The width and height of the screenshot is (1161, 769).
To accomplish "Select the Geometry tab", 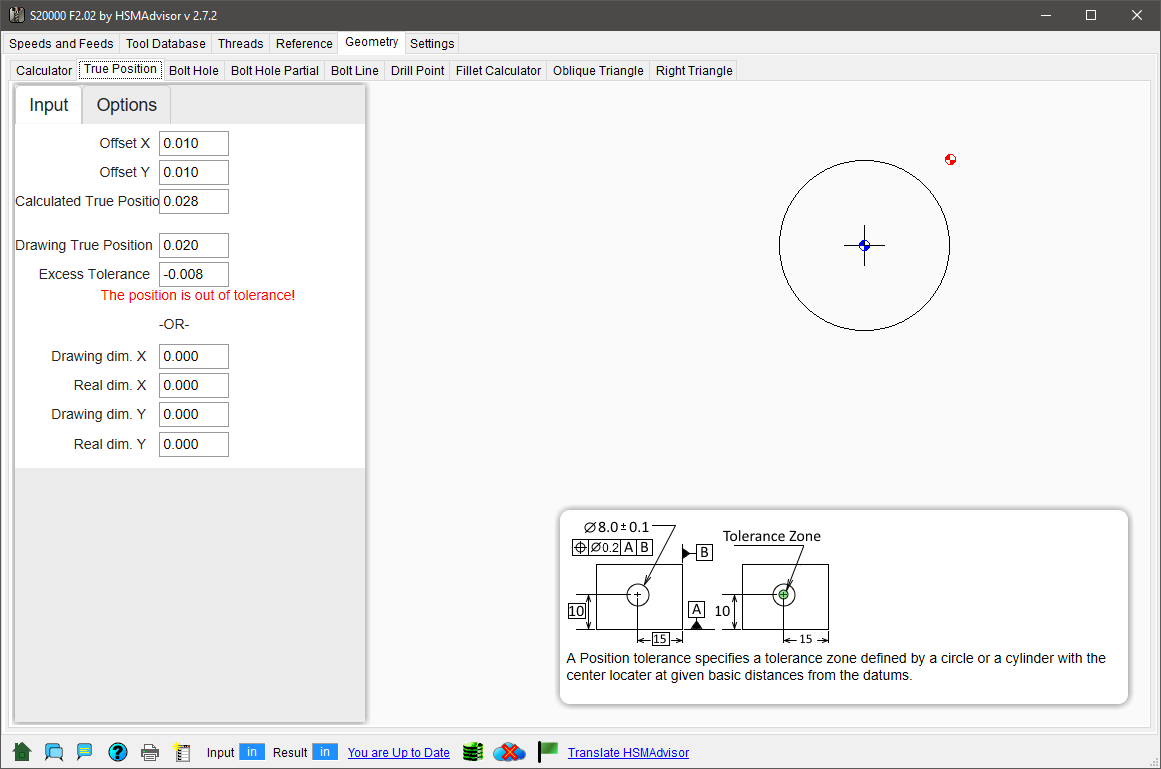I will click(372, 42).
